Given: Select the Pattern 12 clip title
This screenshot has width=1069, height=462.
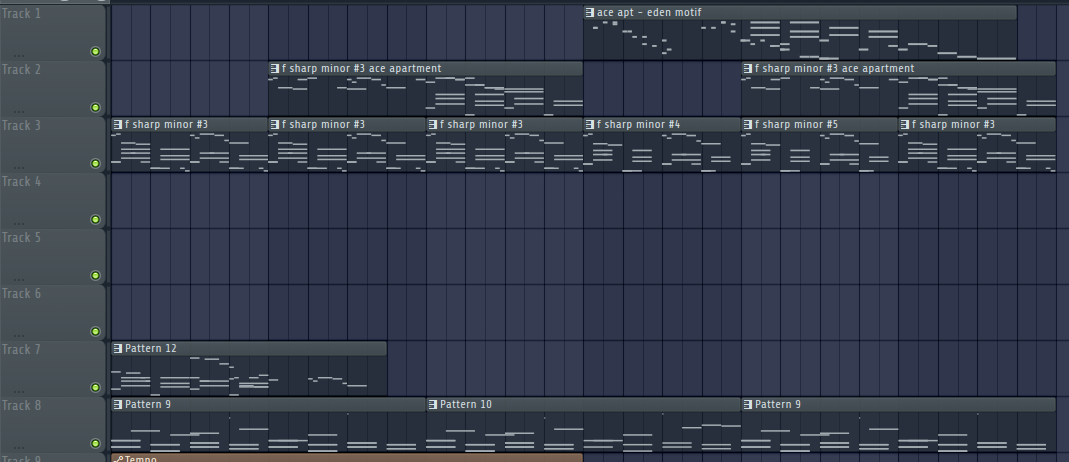Looking at the screenshot, I should (x=151, y=349).
